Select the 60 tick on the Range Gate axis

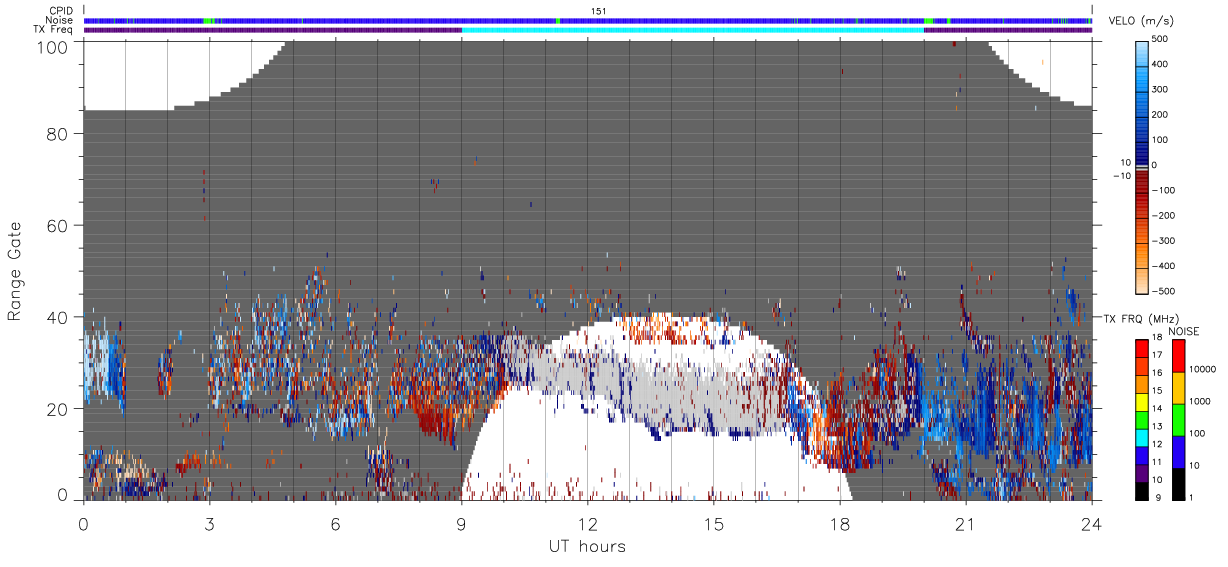(x=56, y=225)
